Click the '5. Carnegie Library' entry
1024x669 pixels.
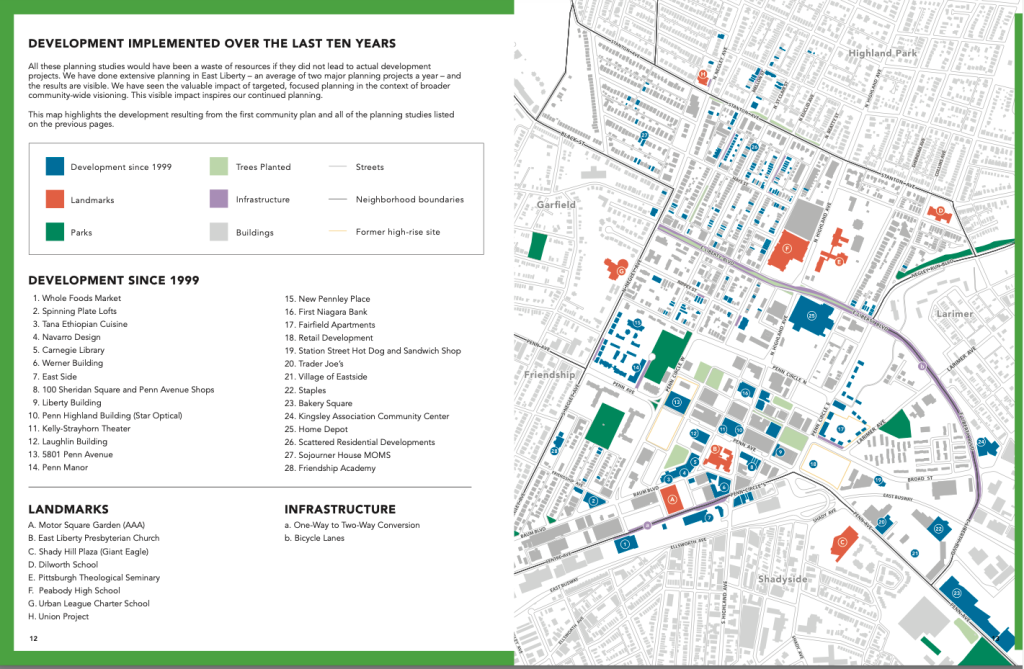[x=69, y=350]
